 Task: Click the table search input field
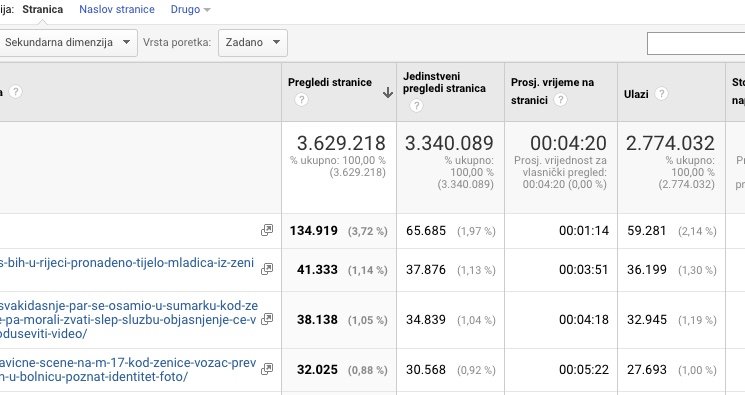696,44
